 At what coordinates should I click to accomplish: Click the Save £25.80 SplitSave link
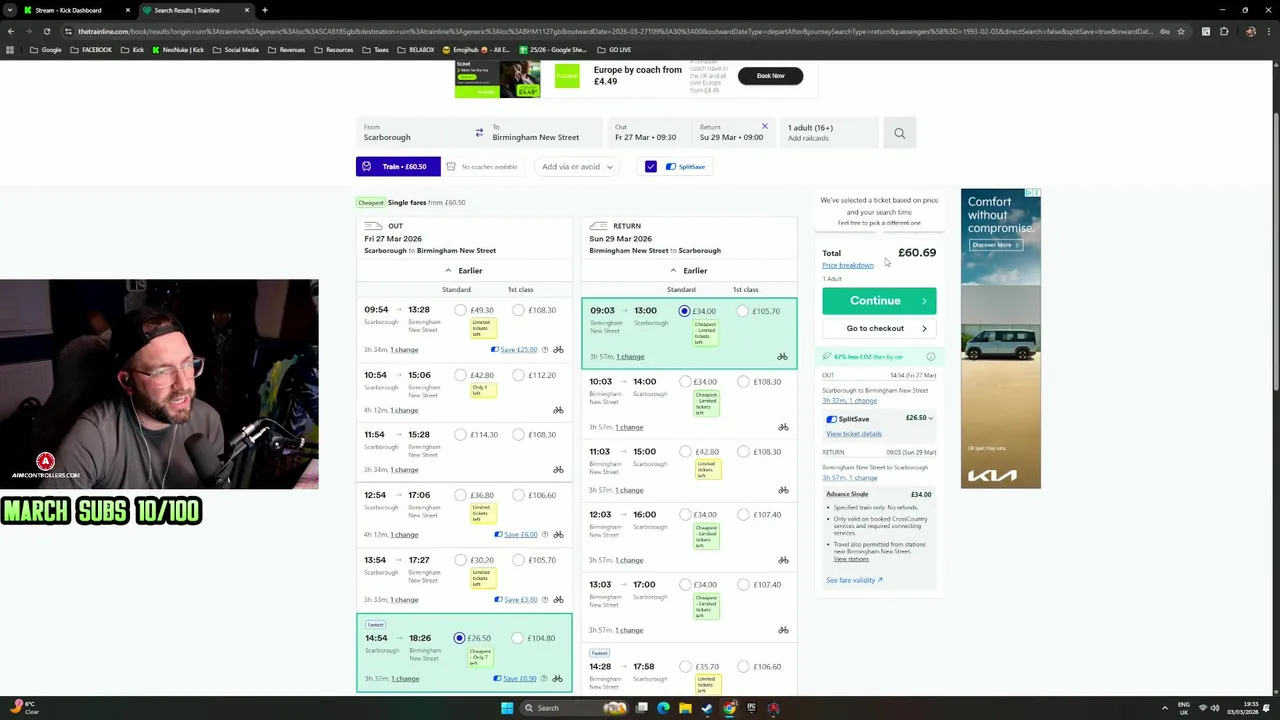519,350
